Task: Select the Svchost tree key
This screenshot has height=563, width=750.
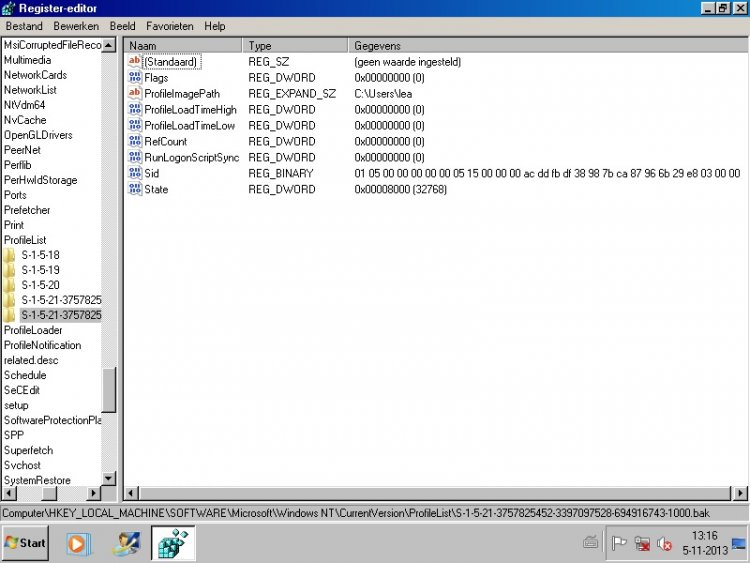Action: [22, 465]
